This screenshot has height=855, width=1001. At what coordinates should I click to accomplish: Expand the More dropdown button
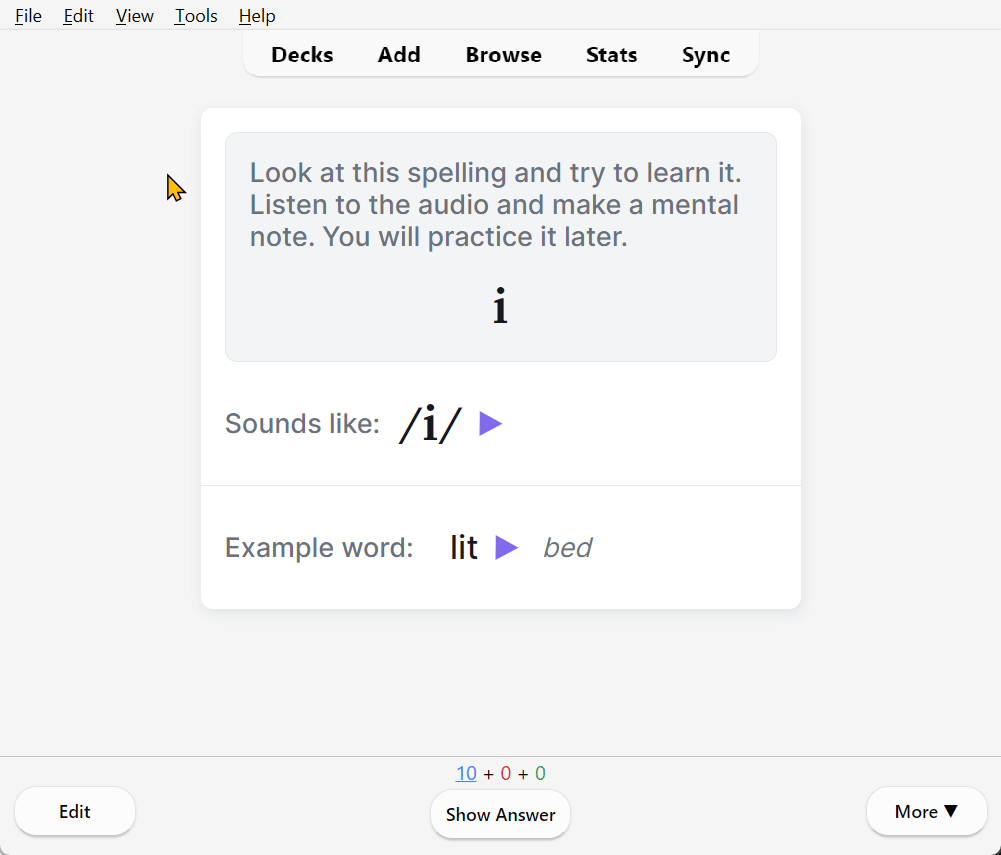point(926,811)
